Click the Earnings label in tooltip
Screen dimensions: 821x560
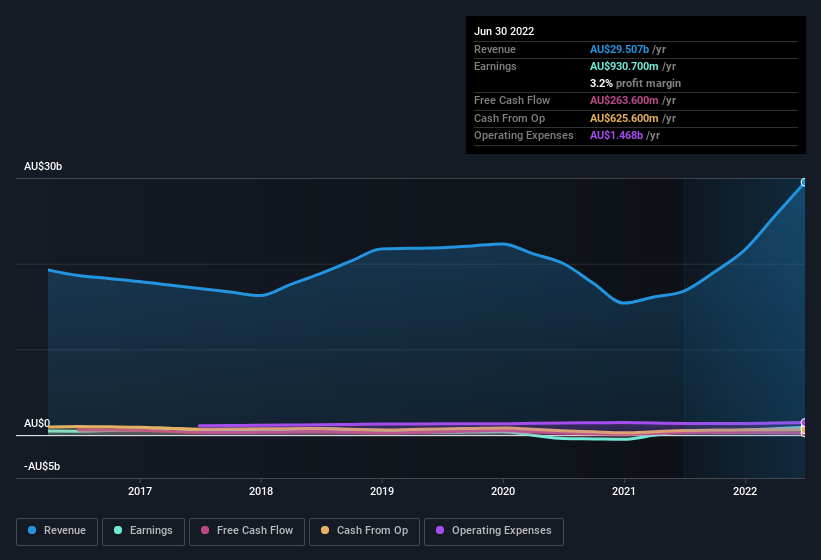pos(495,66)
